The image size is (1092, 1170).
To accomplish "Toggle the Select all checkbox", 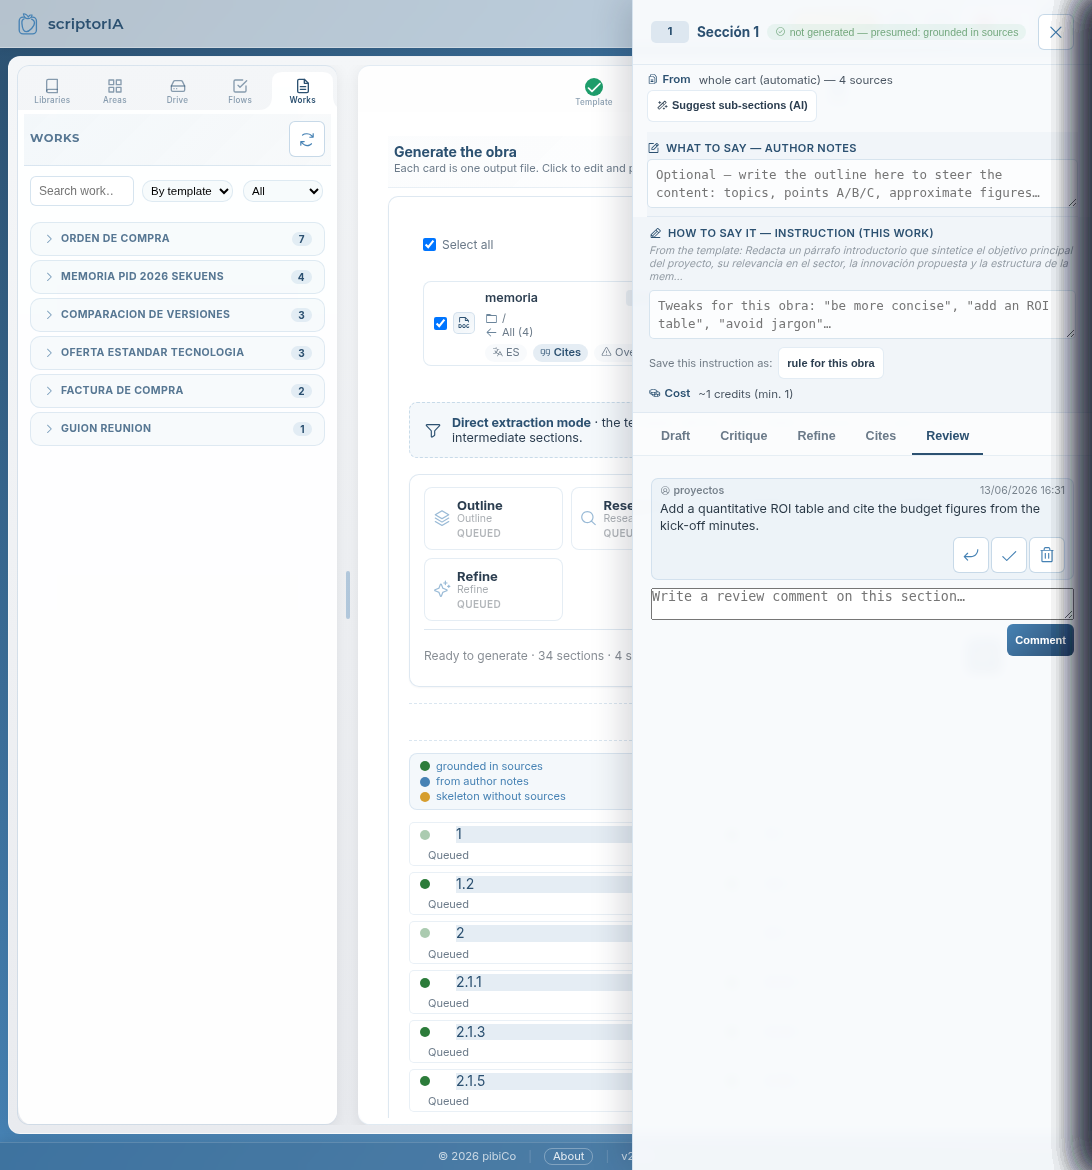I will tap(429, 245).
